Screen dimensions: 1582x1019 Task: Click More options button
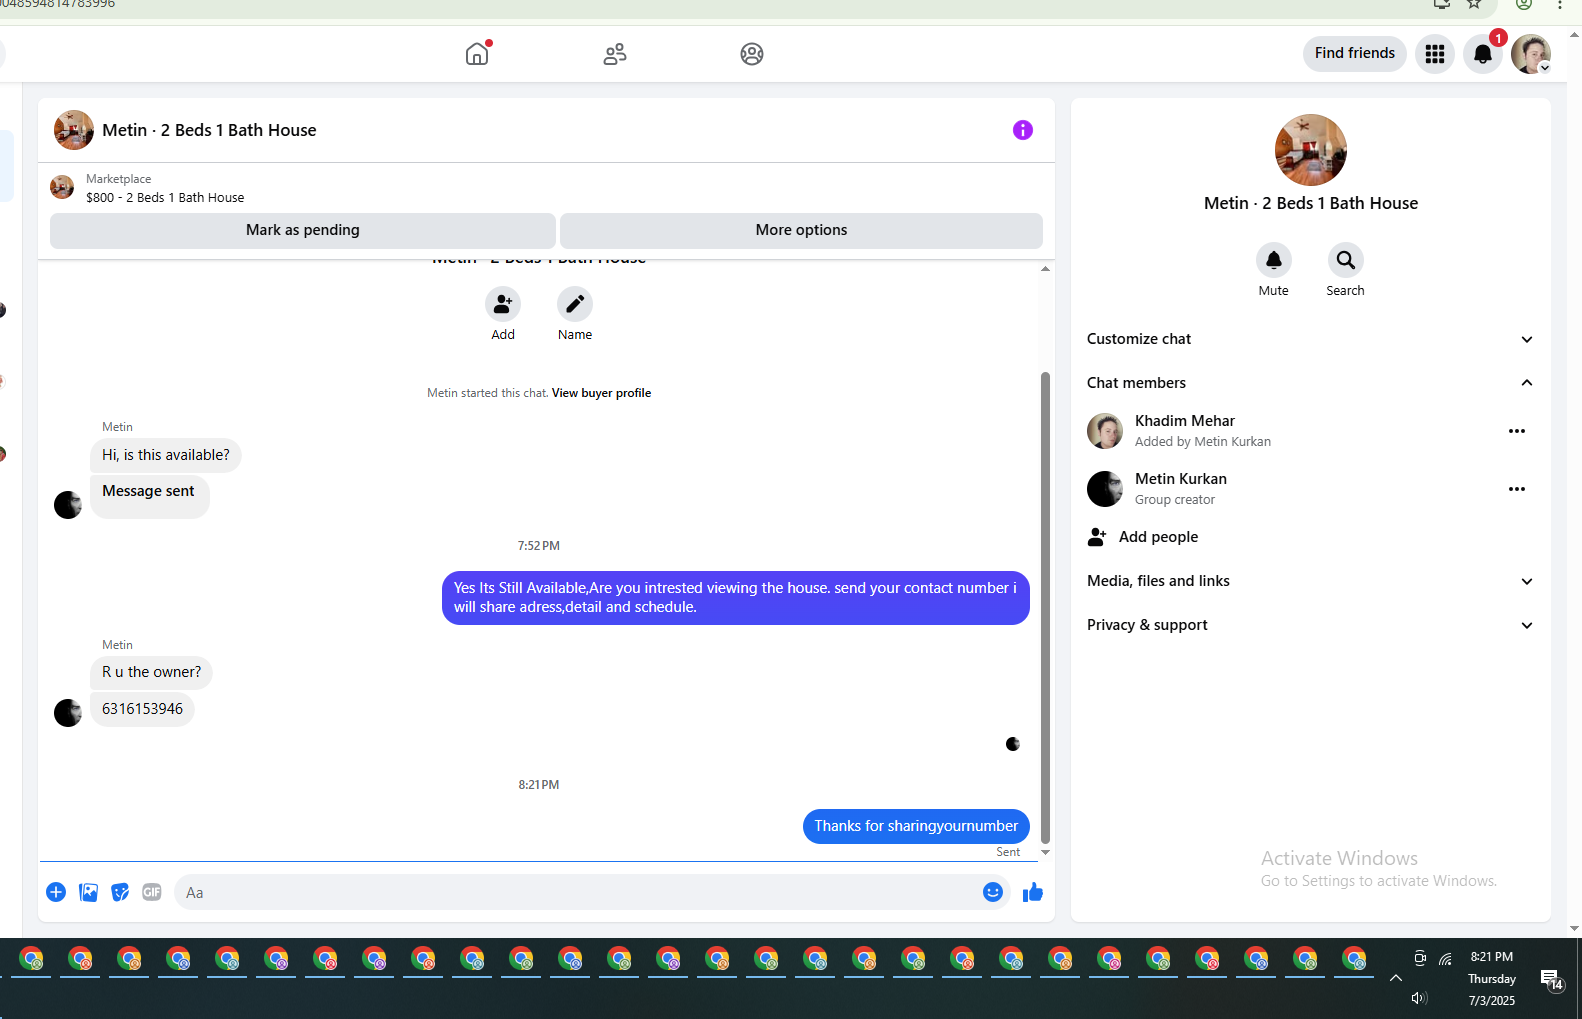[801, 230]
